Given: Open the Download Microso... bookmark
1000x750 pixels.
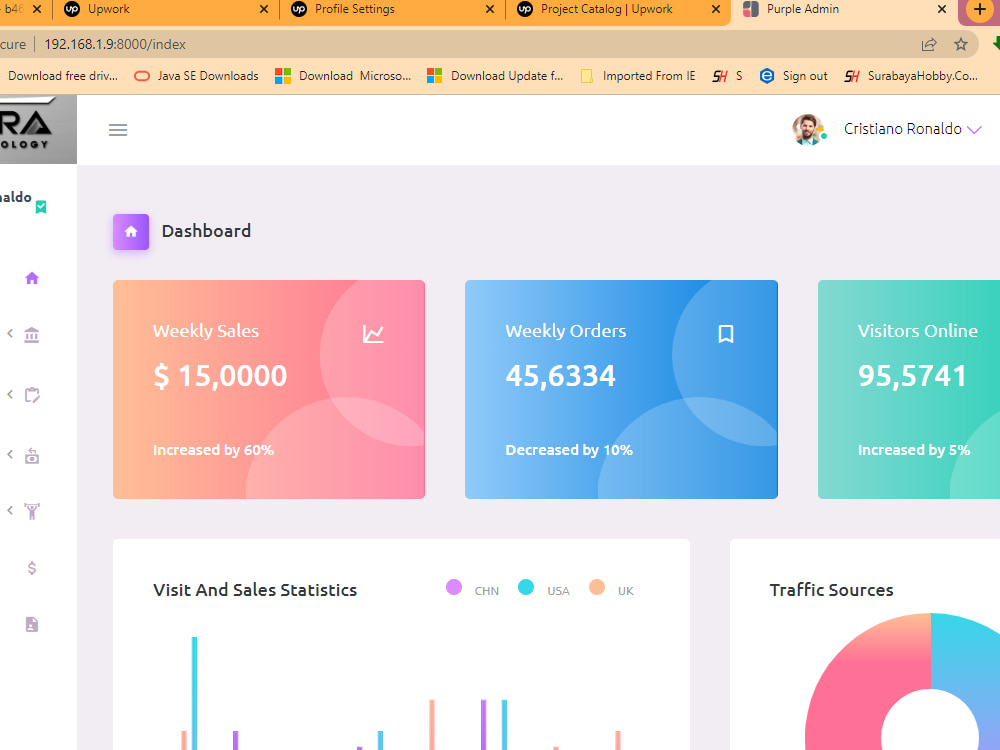Looking at the screenshot, I should pos(343,76).
